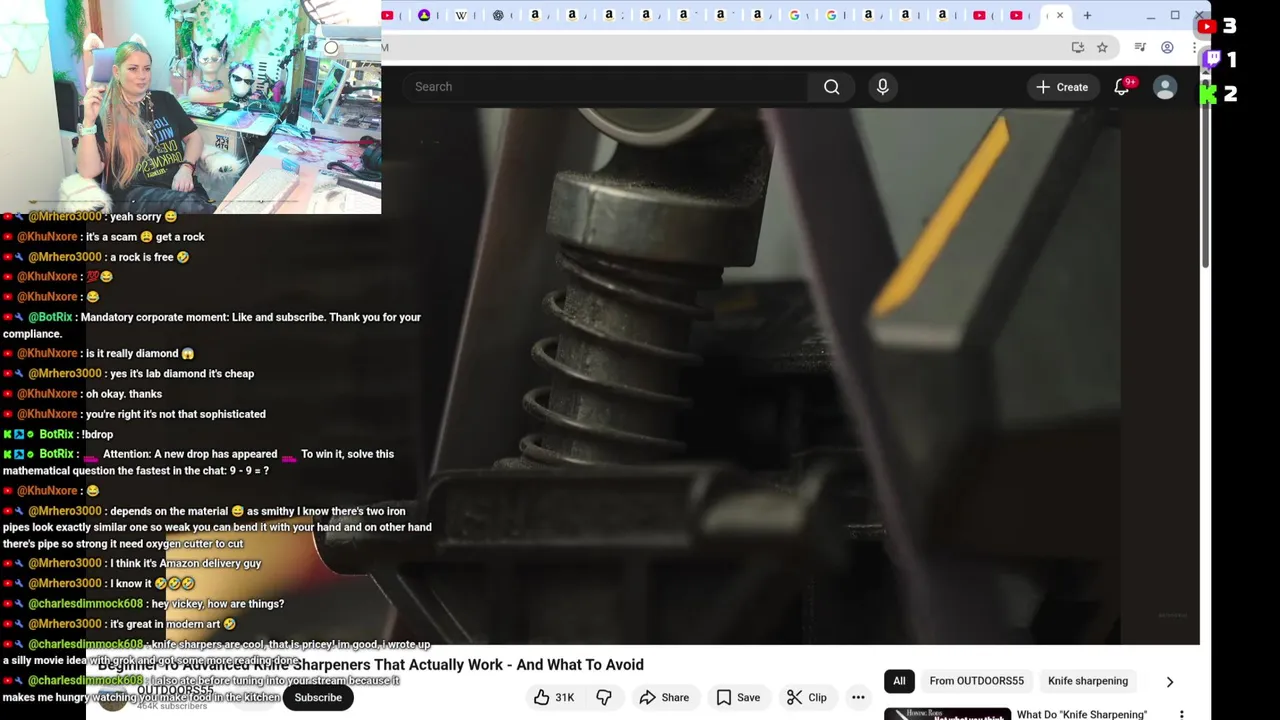This screenshot has width=1280, height=720.
Task: Focus the YouTube Search field
Action: pos(605,87)
